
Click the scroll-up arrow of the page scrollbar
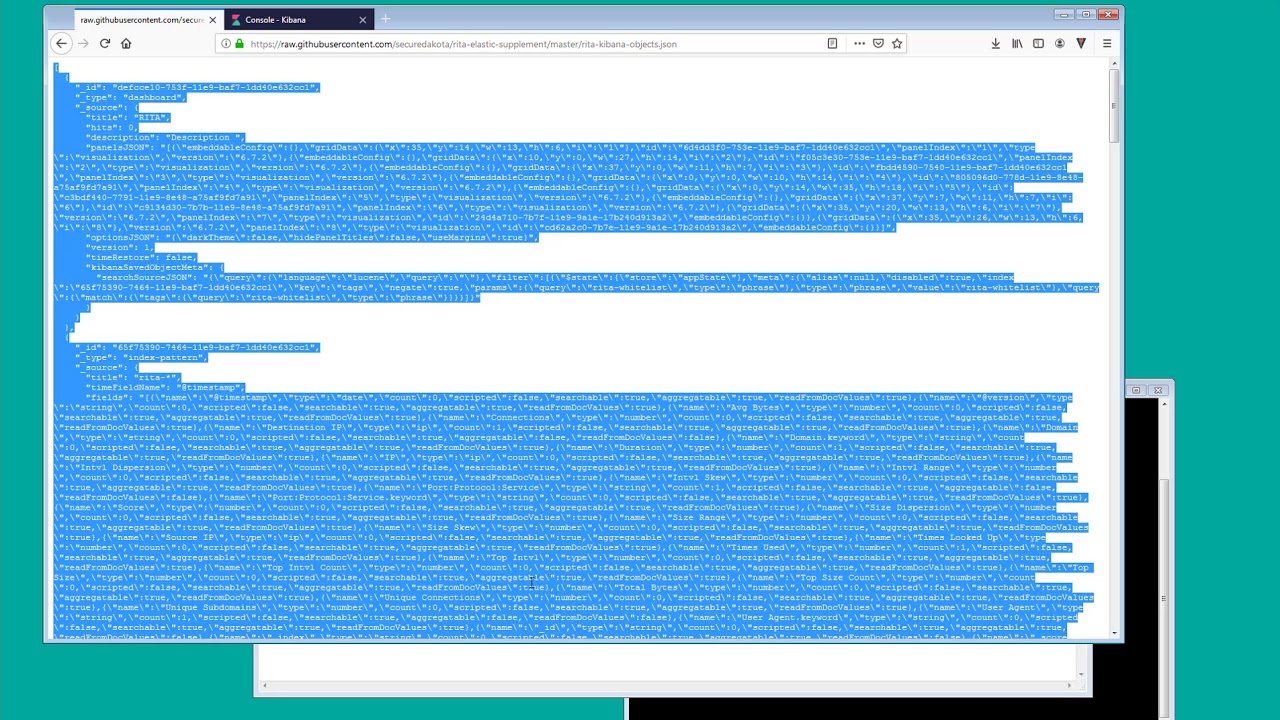(1113, 64)
